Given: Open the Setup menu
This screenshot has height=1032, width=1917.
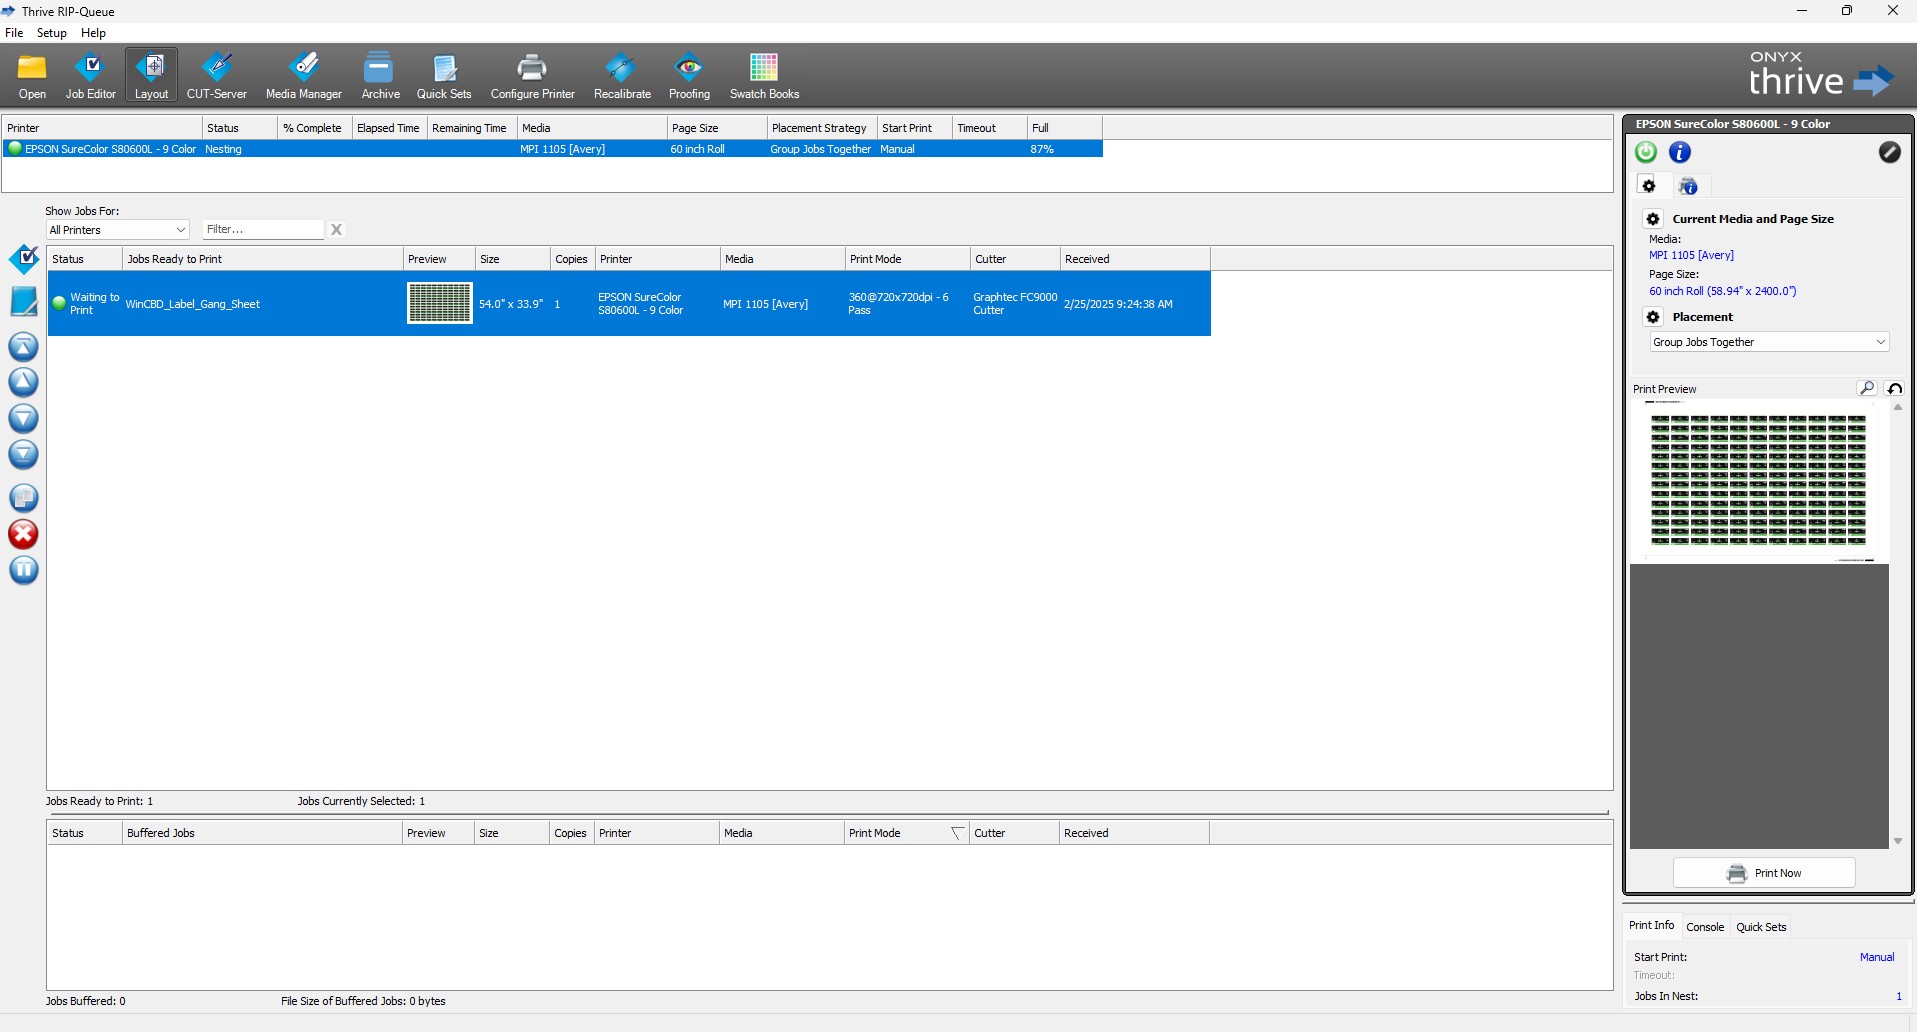Looking at the screenshot, I should [x=52, y=33].
